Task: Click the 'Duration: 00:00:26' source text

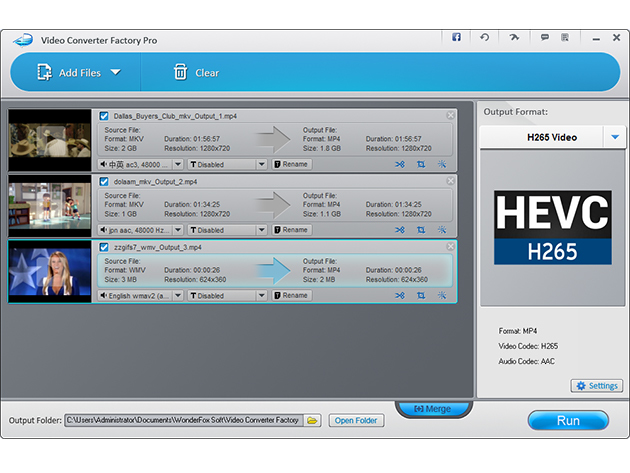Action: click(x=192, y=270)
